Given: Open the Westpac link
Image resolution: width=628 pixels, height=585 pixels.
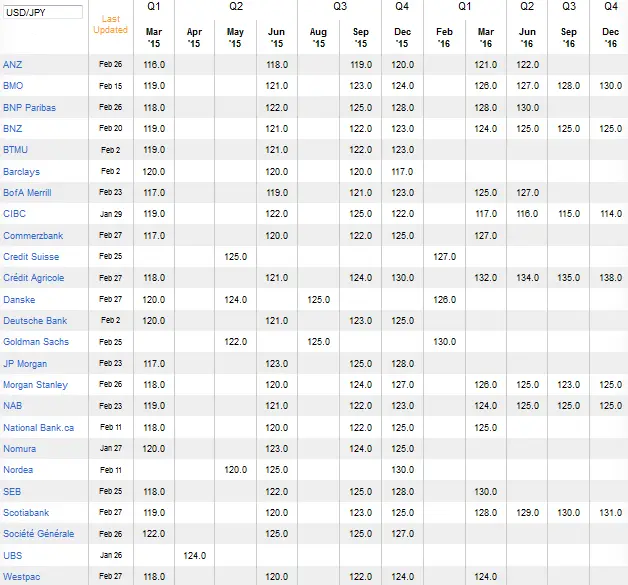Looking at the screenshot, I should [22, 577].
